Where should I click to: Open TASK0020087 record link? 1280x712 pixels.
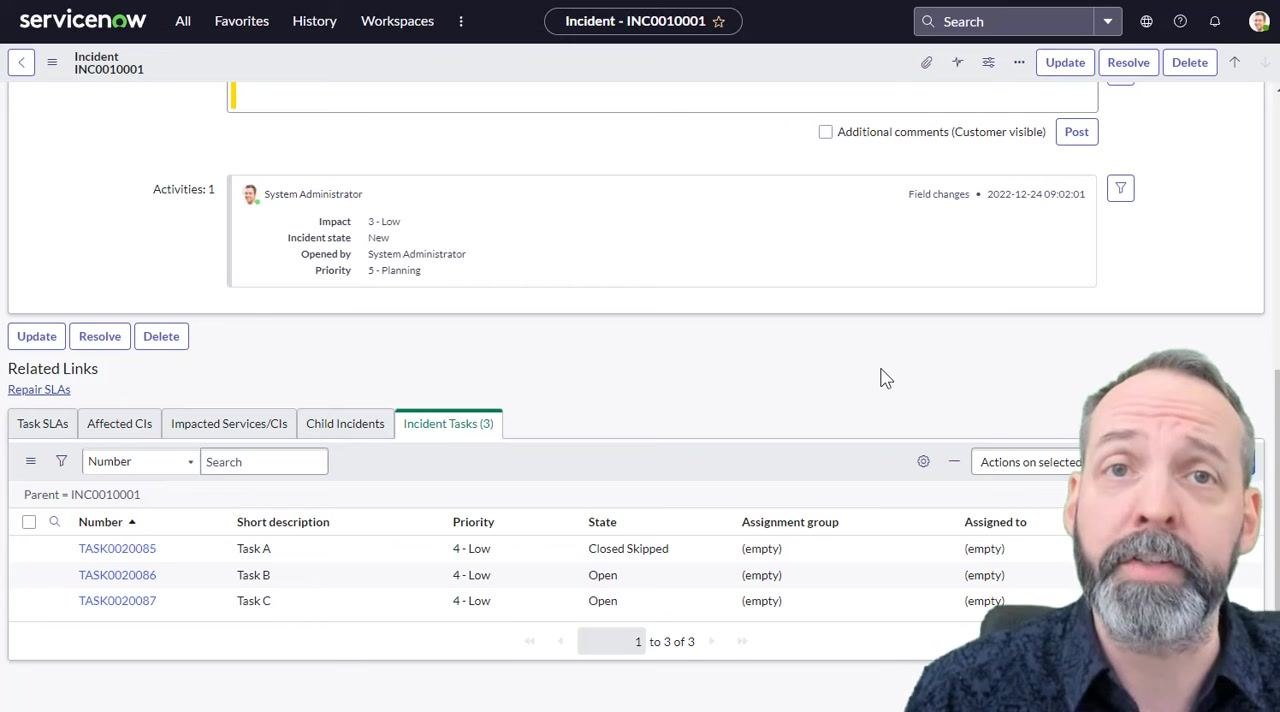[117, 601]
